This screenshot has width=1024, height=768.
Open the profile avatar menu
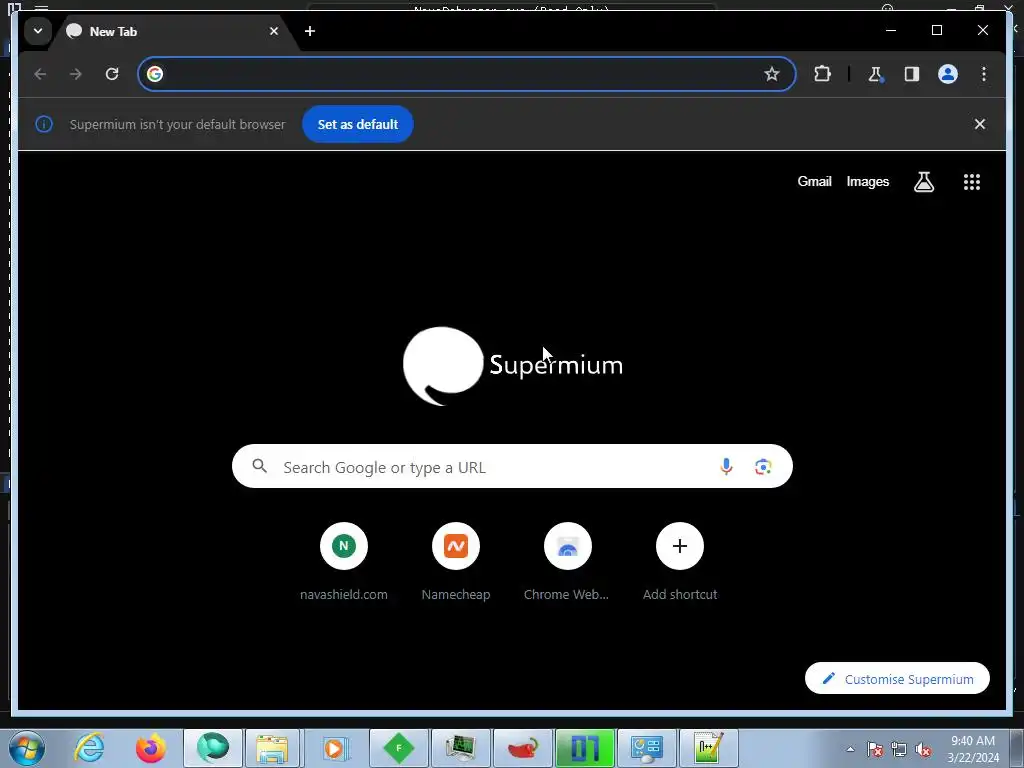click(948, 74)
